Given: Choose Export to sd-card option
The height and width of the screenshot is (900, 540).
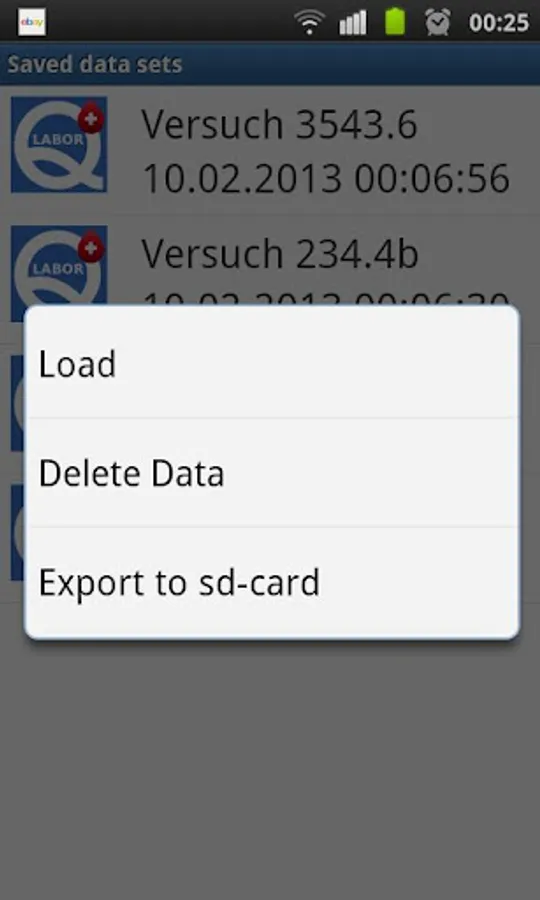Looking at the screenshot, I should (x=273, y=582).
